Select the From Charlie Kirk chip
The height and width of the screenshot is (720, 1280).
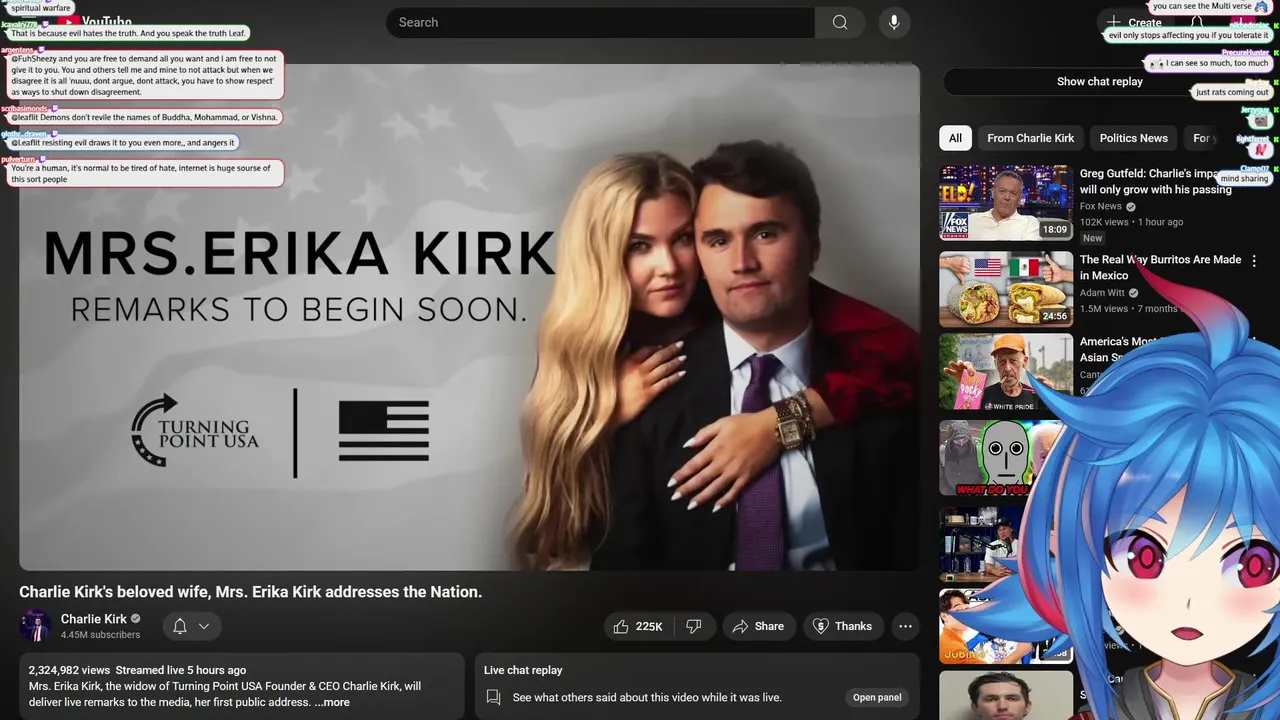[x=1030, y=138]
